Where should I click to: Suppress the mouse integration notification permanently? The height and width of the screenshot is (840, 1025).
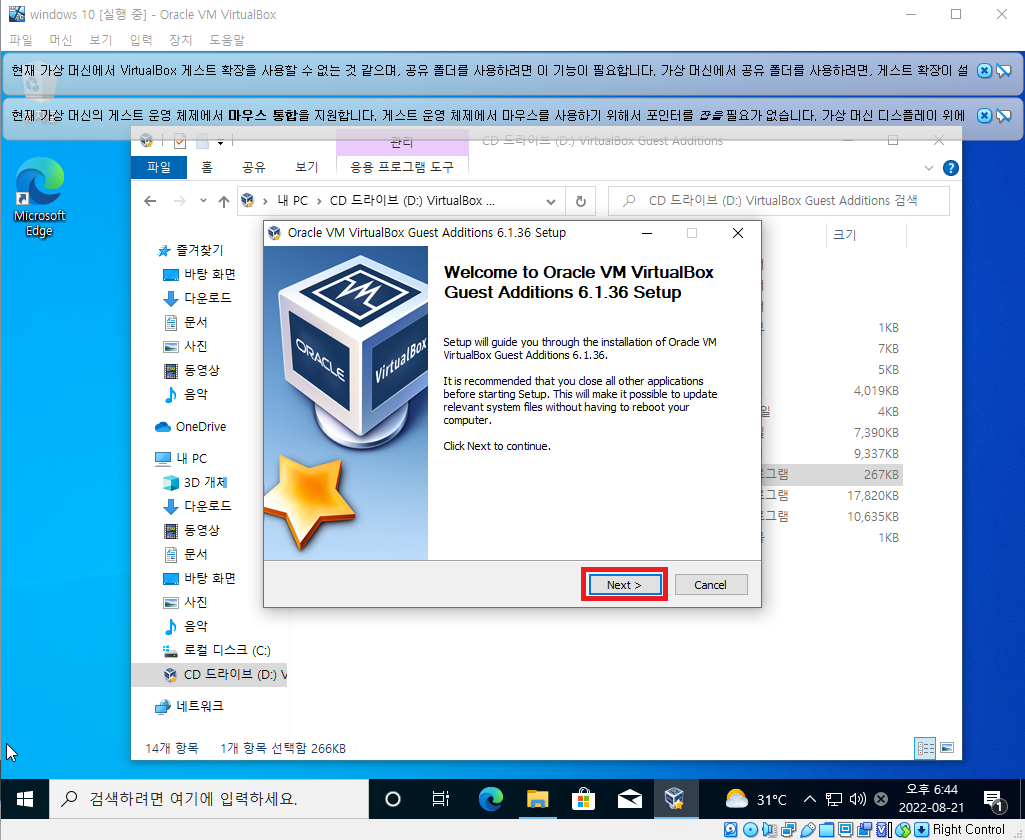tap(1004, 116)
